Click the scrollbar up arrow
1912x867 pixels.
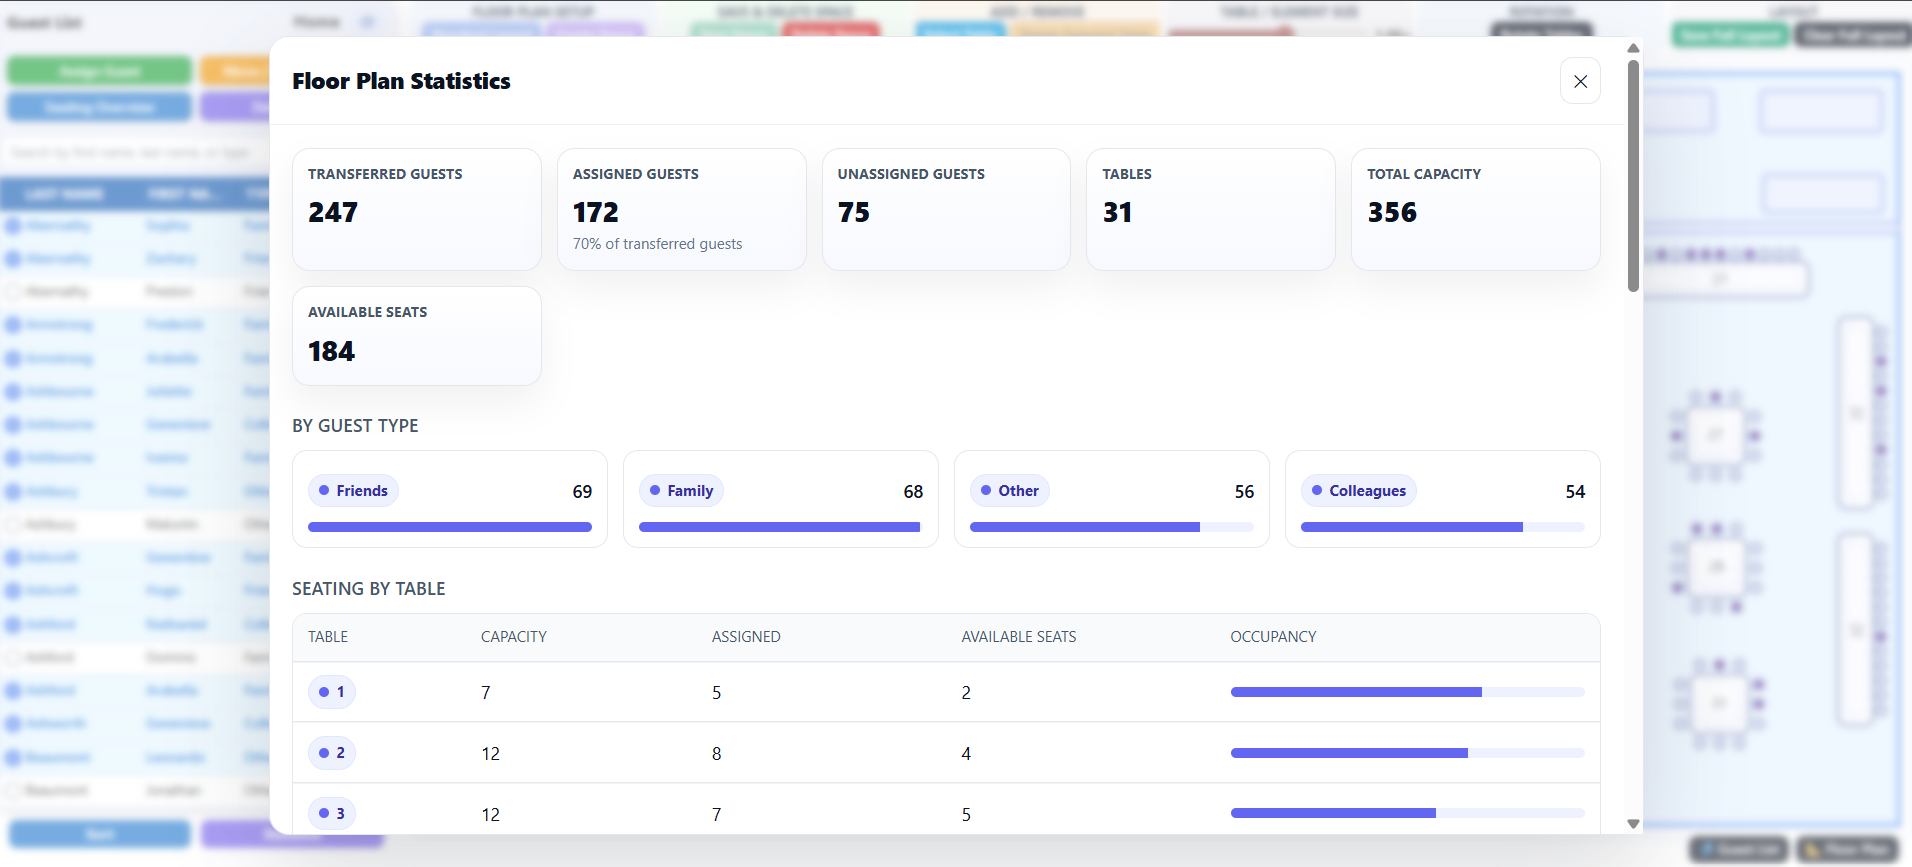coord(1633,48)
